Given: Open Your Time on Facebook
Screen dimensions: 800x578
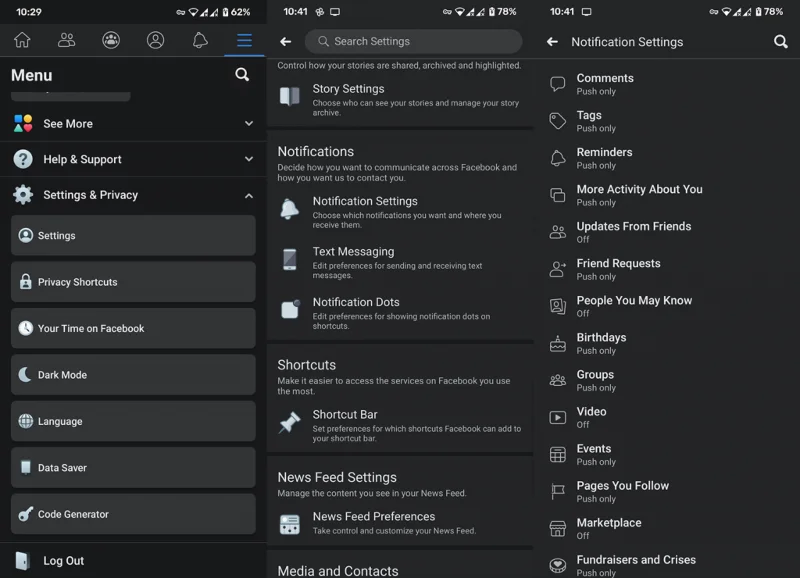Looking at the screenshot, I should [x=133, y=328].
